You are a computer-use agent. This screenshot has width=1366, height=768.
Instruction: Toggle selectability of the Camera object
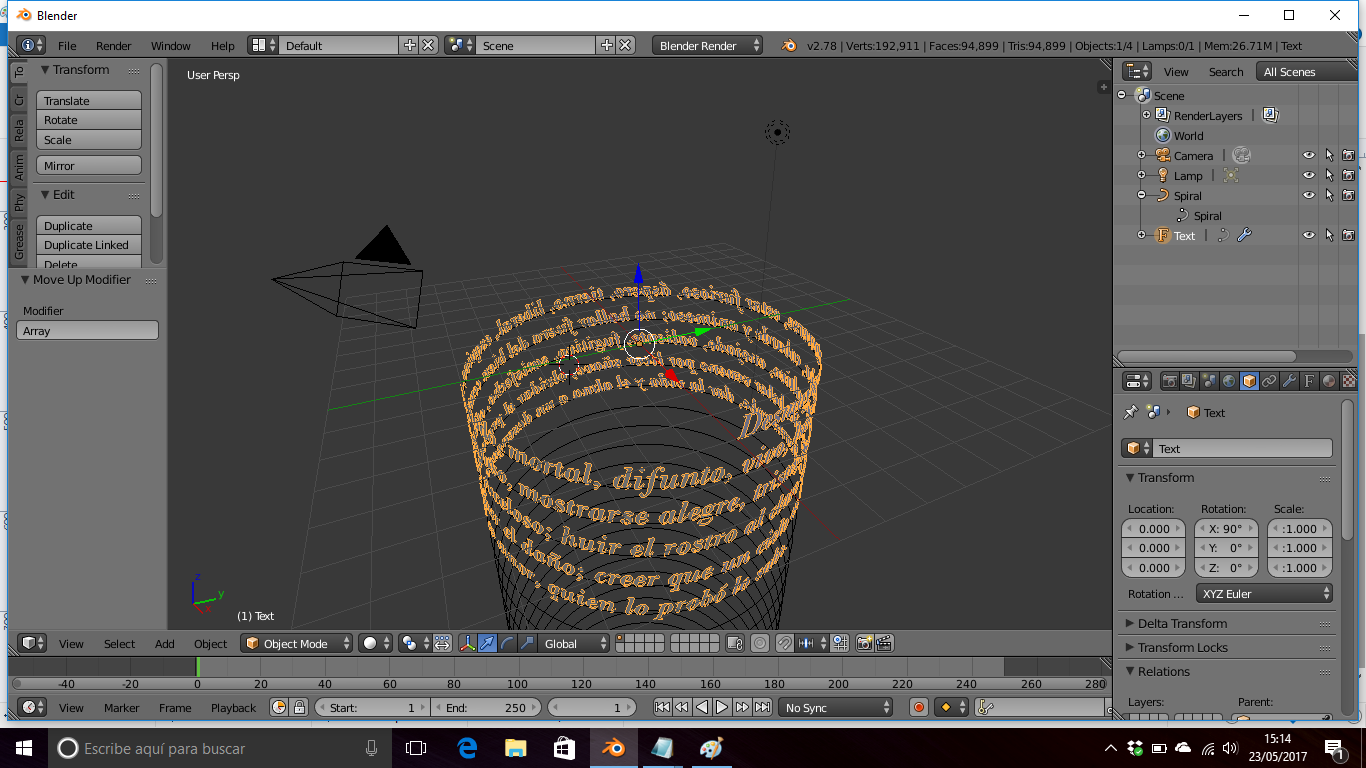point(1329,155)
